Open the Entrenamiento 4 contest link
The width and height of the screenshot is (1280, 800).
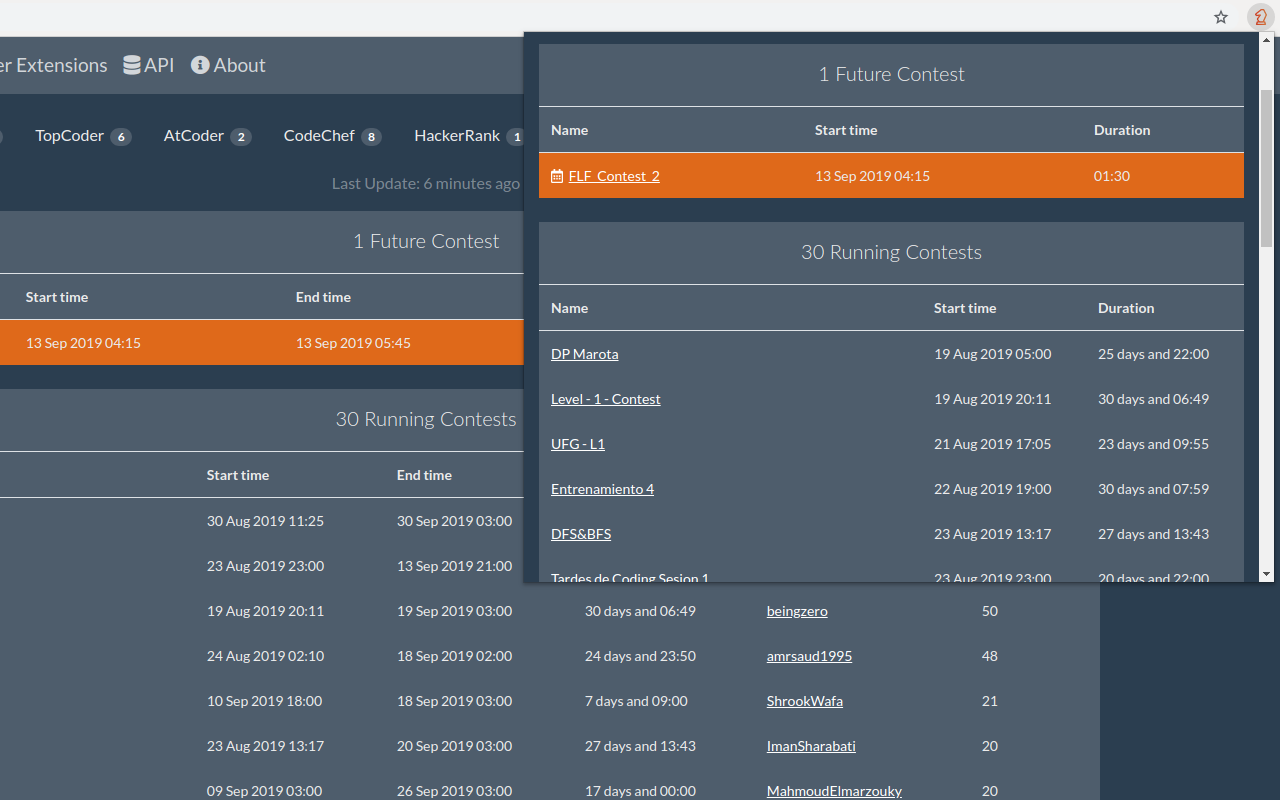[602, 489]
